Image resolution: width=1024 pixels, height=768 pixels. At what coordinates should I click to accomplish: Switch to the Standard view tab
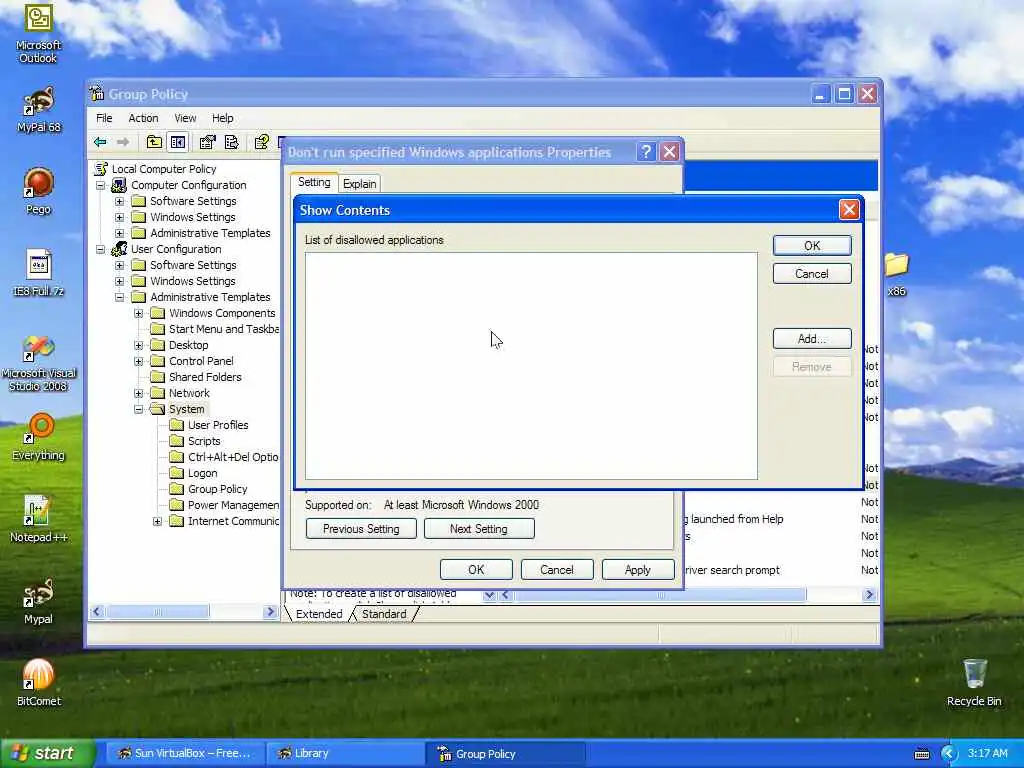[x=384, y=614]
